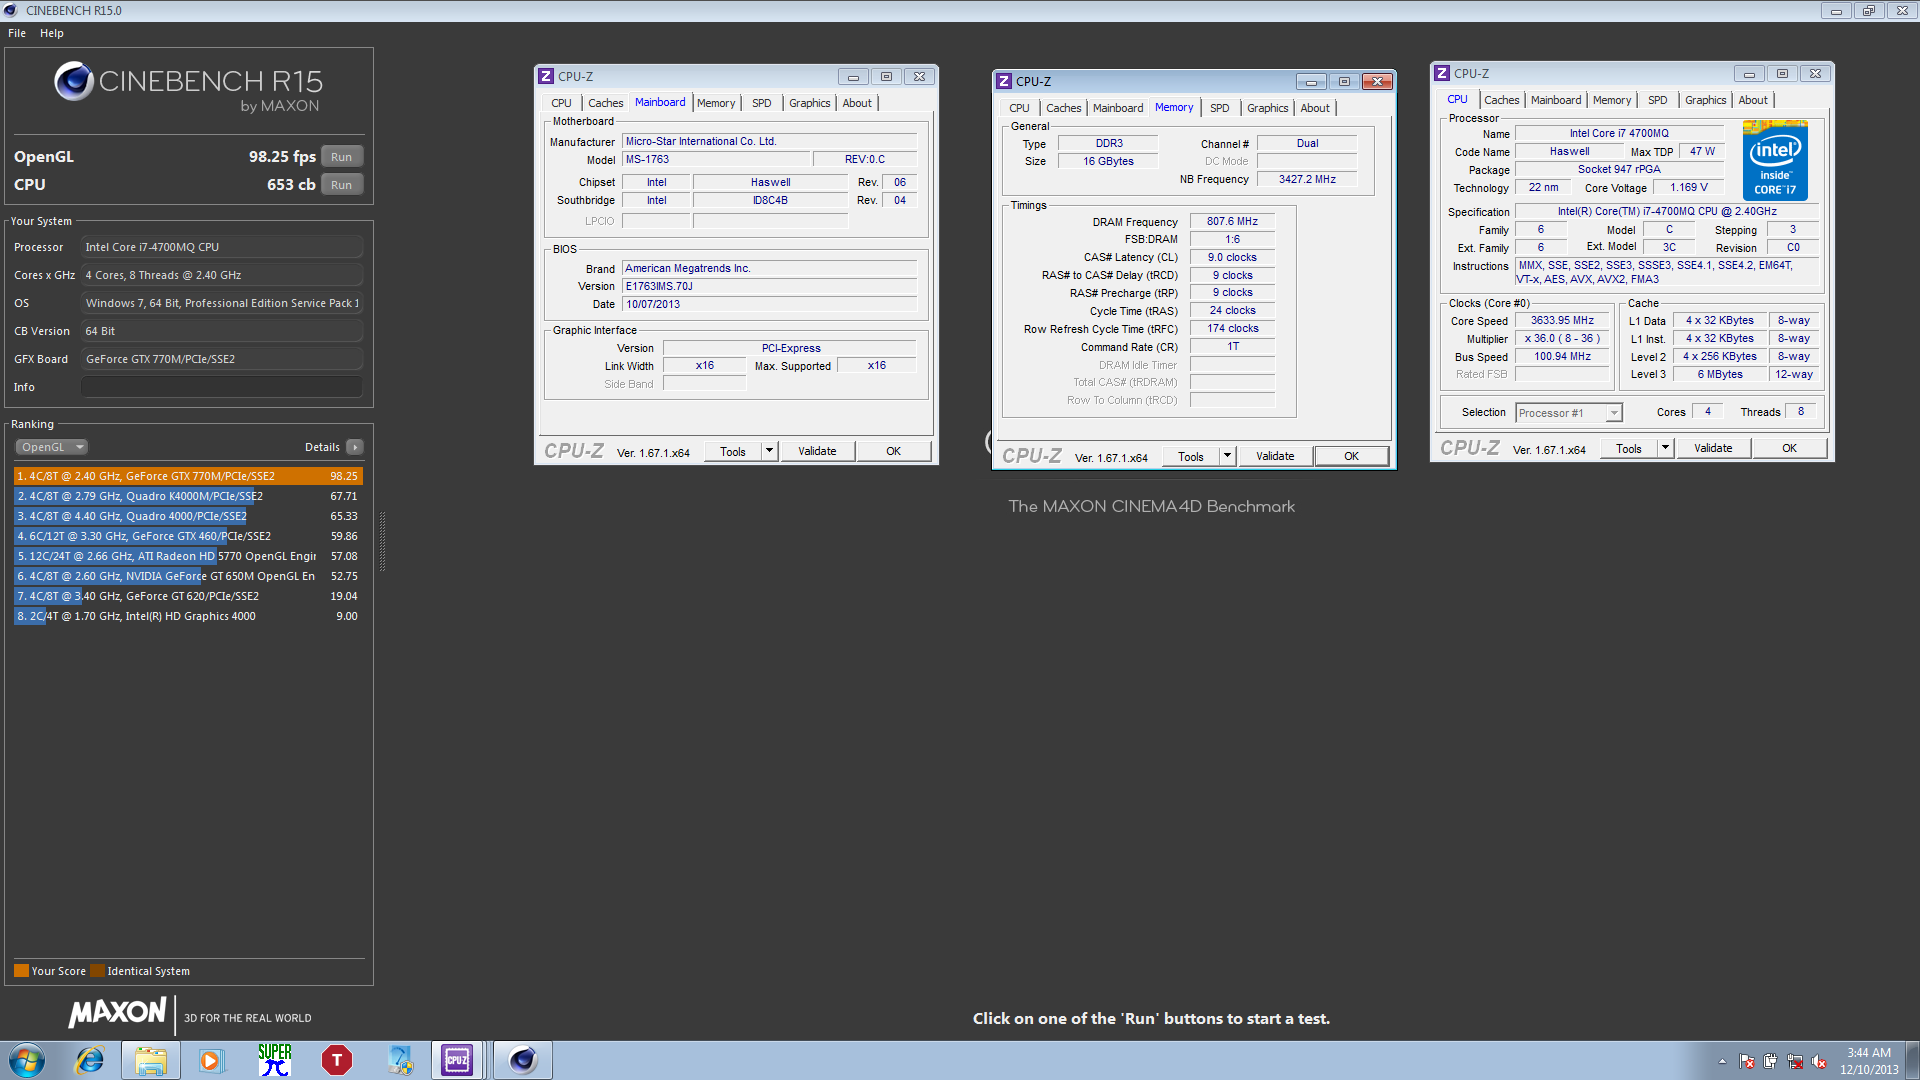The height and width of the screenshot is (1080, 1920).
Task: Switch to Mainboard tab in Memory CPU-Z window
Action: click(x=1117, y=108)
